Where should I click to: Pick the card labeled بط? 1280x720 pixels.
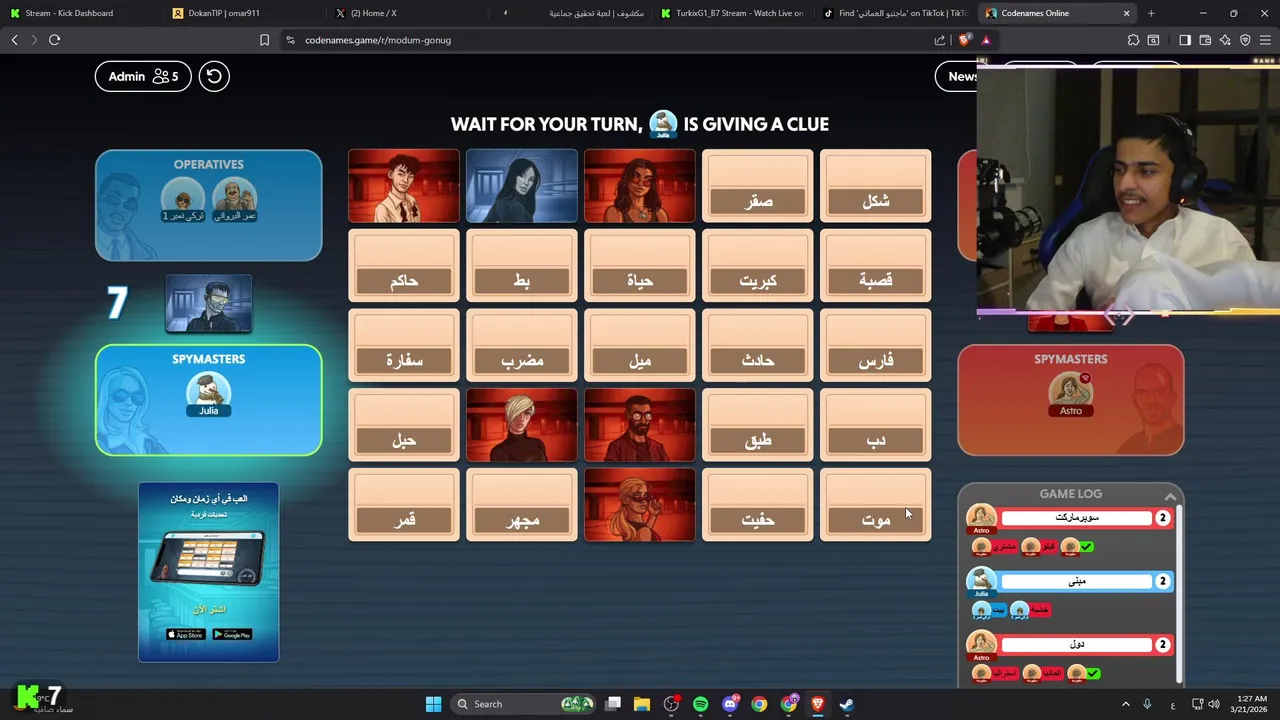[x=521, y=266]
